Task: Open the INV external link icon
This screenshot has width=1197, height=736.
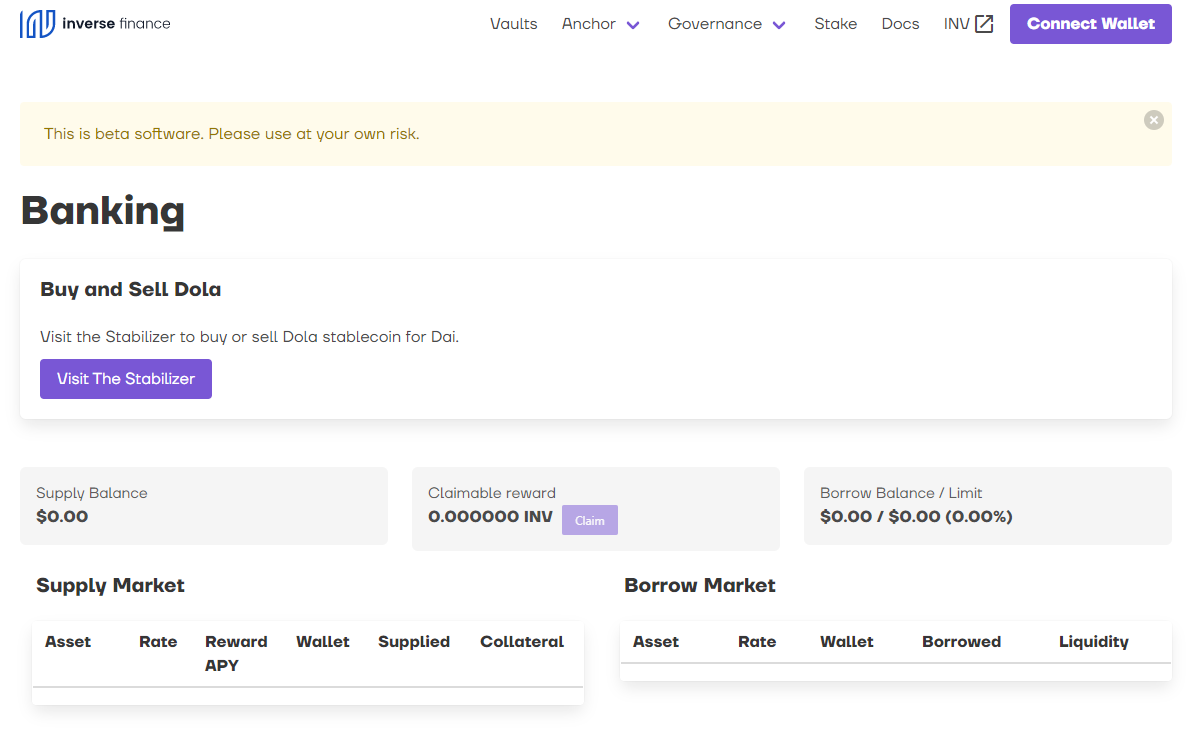Action: [984, 24]
